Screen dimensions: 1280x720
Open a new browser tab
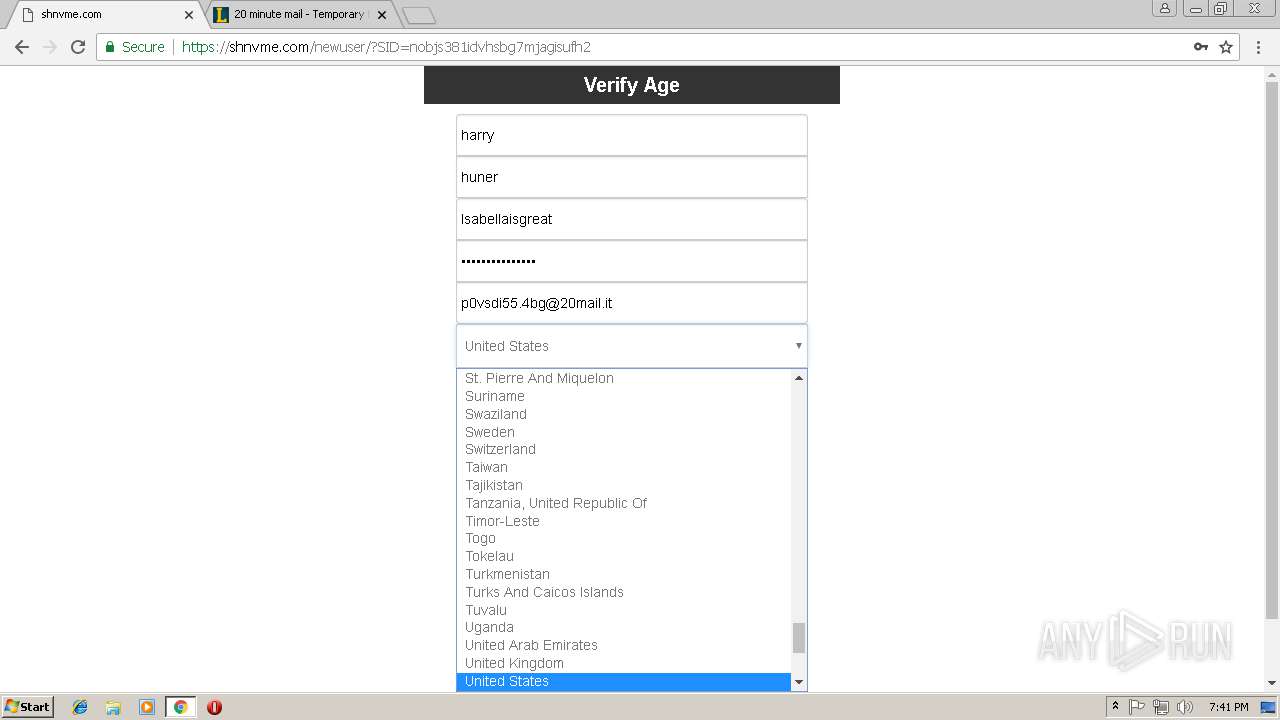click(x=418, y=15)
